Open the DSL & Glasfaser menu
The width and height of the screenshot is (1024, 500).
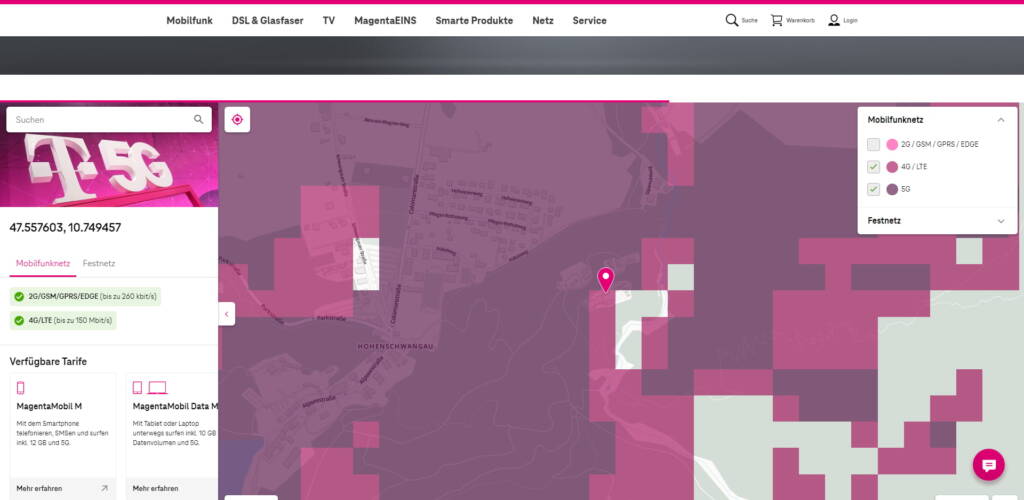[x=268, y=20]
